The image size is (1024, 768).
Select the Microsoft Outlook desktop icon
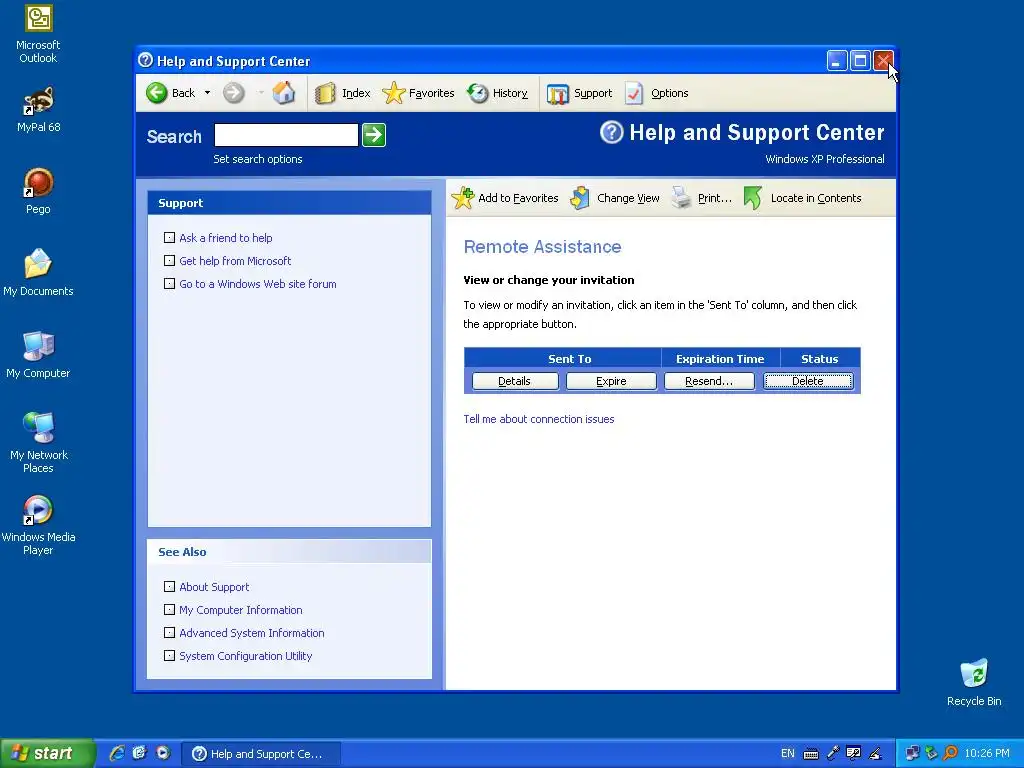pos(38,34)
